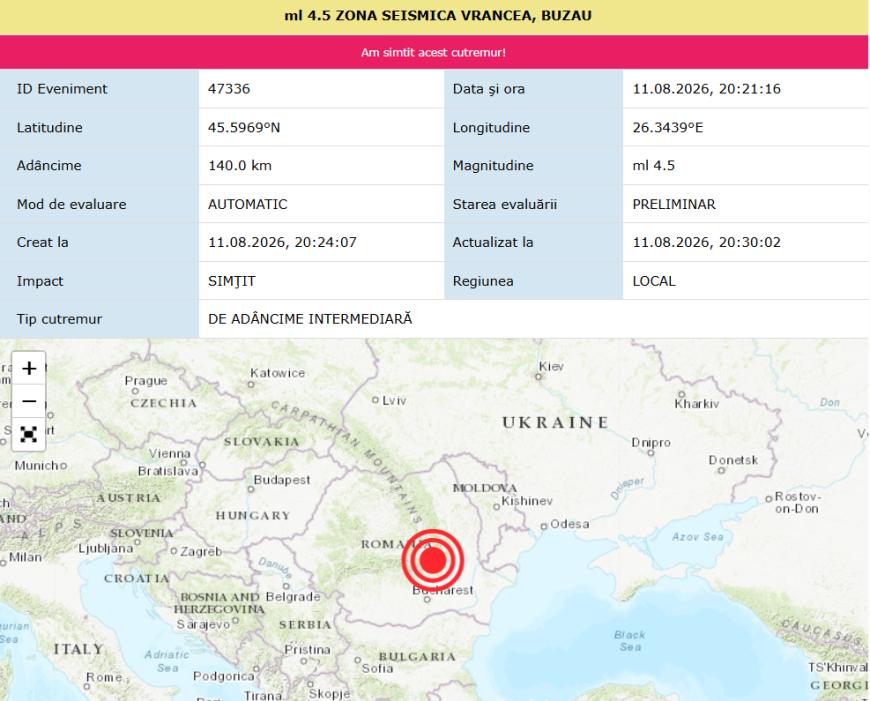870x701 pixels.
Task: Click Katowice on the map
Action: [277, 373]
